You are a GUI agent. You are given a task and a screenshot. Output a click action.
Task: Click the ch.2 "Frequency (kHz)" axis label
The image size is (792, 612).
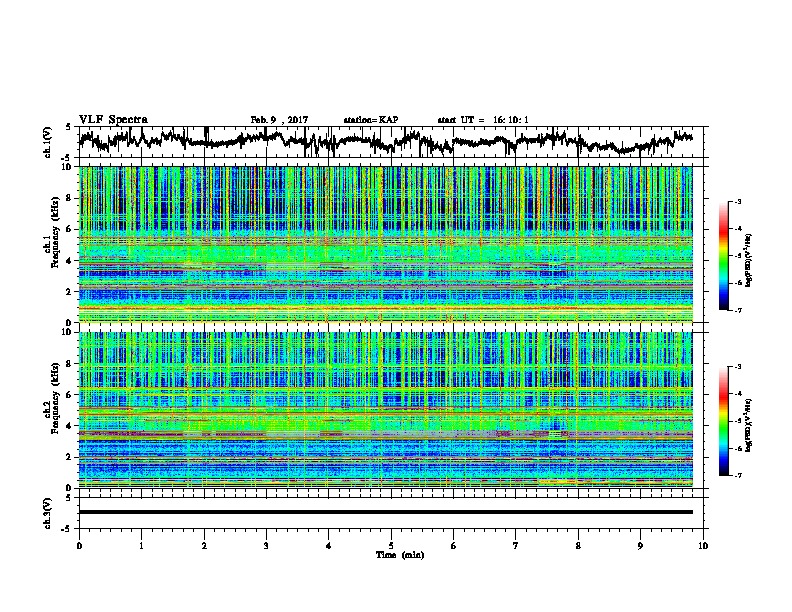point(55,398)
